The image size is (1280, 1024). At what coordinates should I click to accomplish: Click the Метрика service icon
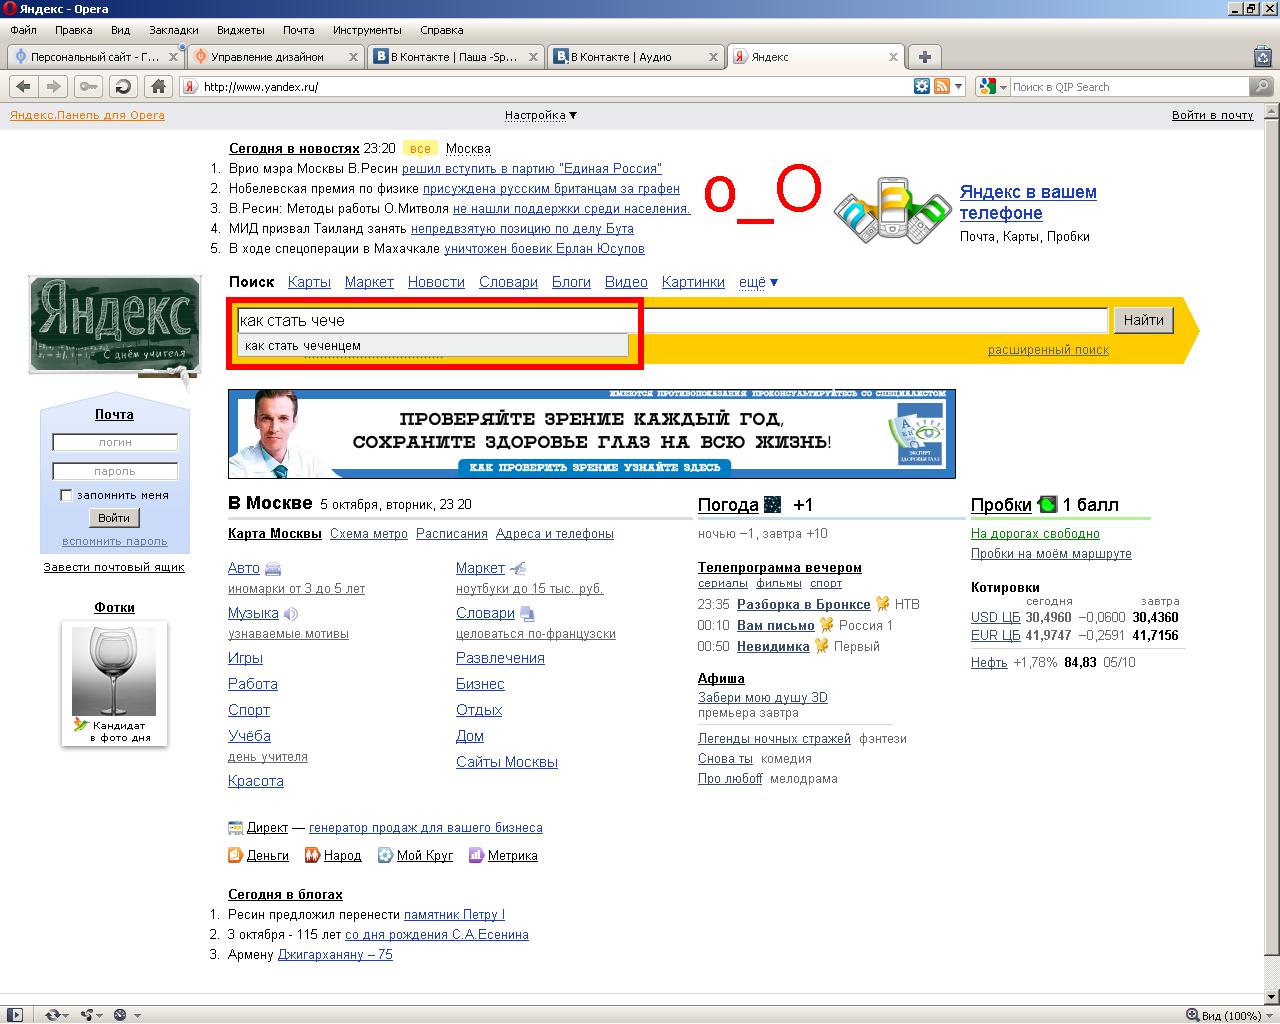[476, 855]
